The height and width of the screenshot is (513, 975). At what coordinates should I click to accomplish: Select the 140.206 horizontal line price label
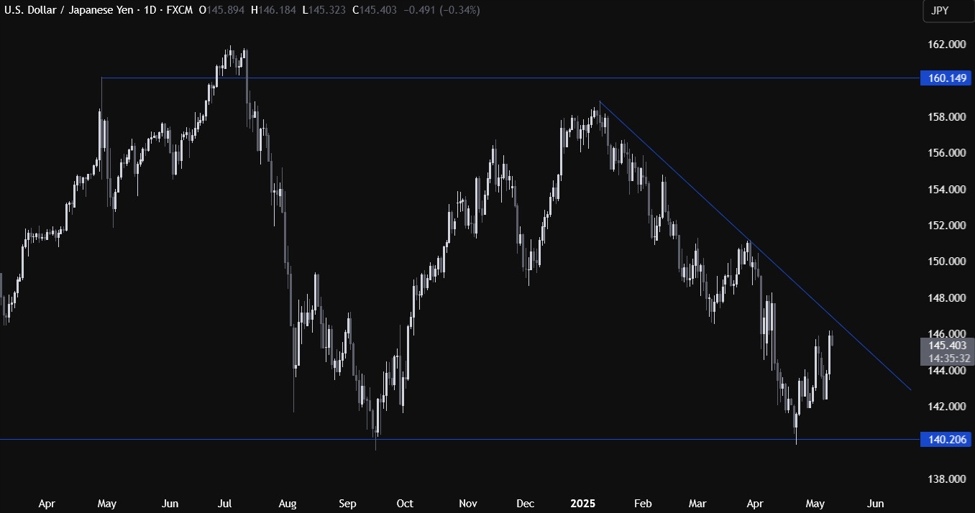click(946, 440)
